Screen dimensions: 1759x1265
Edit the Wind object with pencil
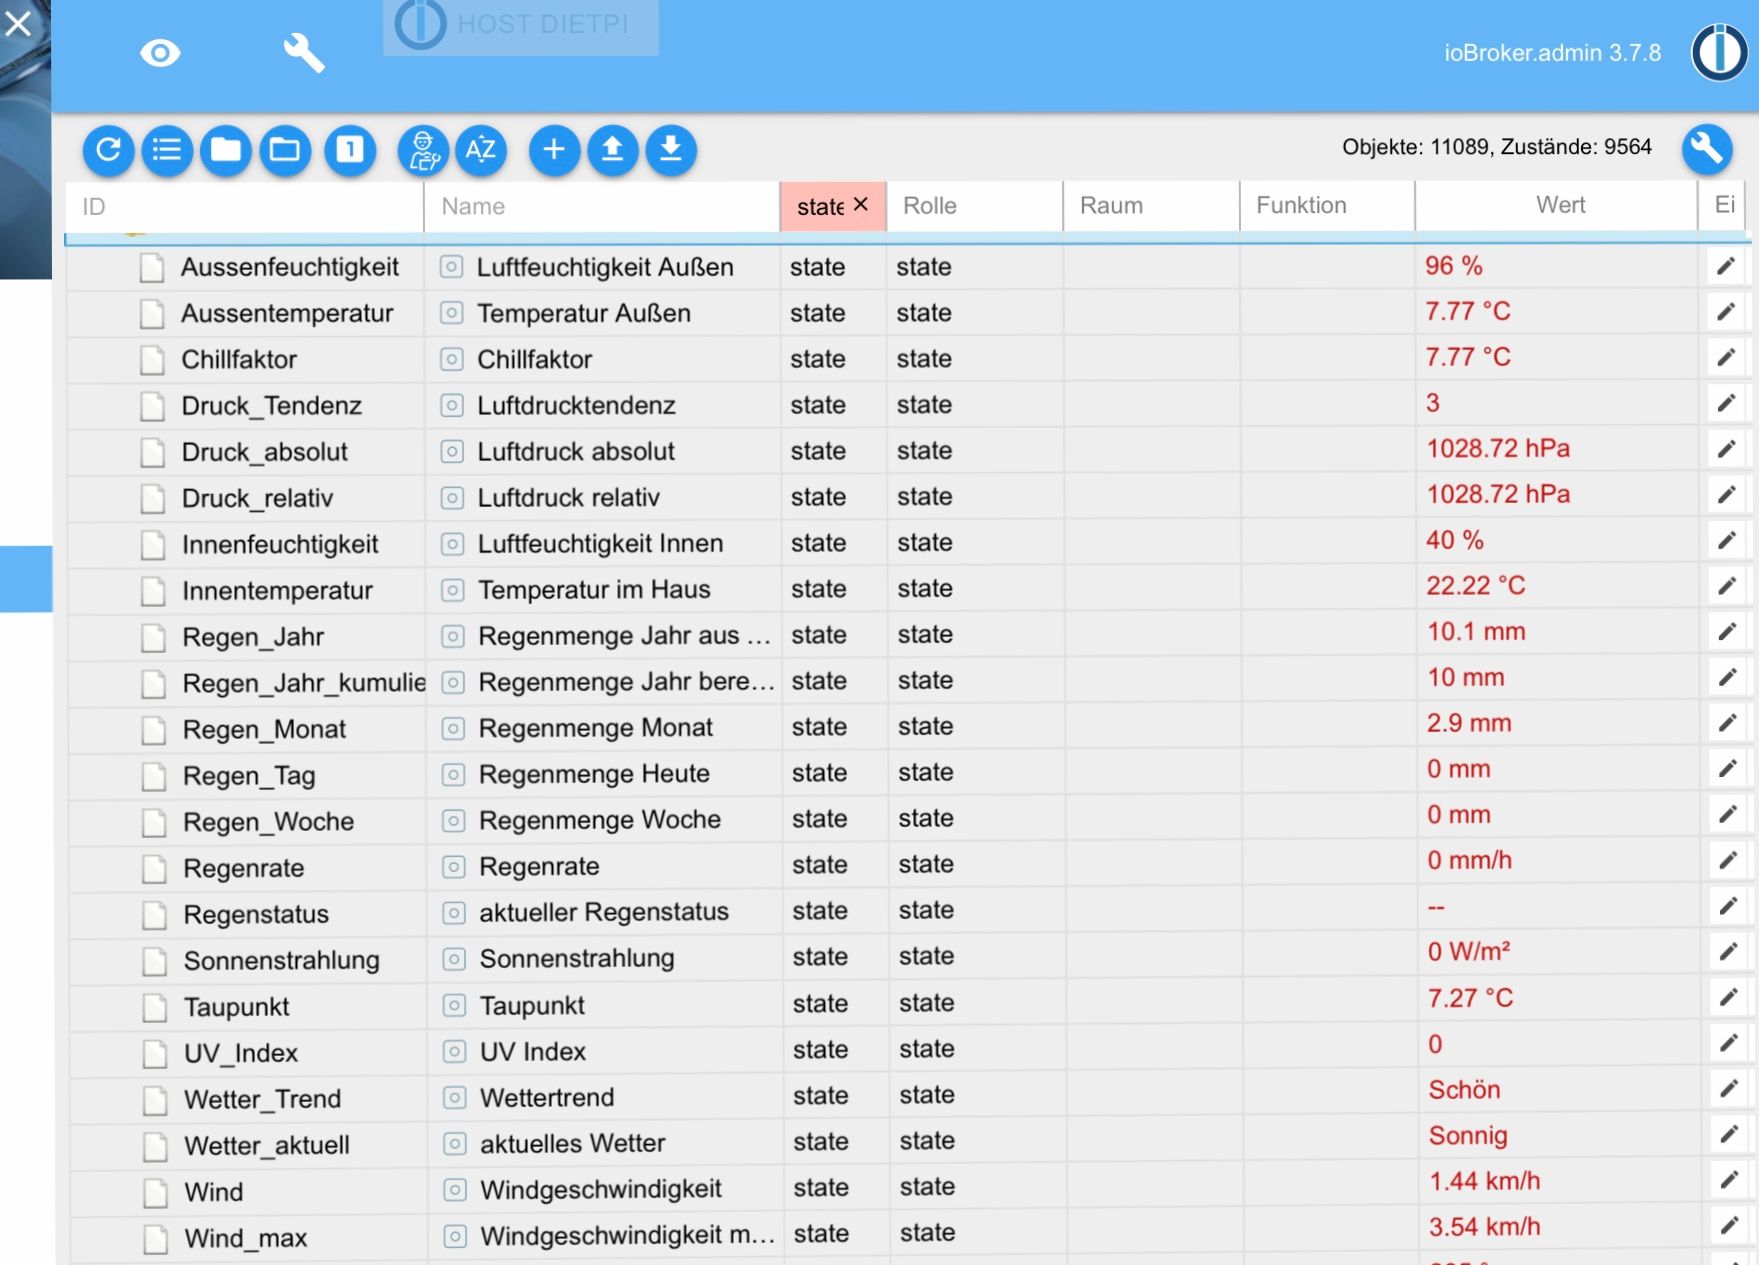tap(1729, 1181)
